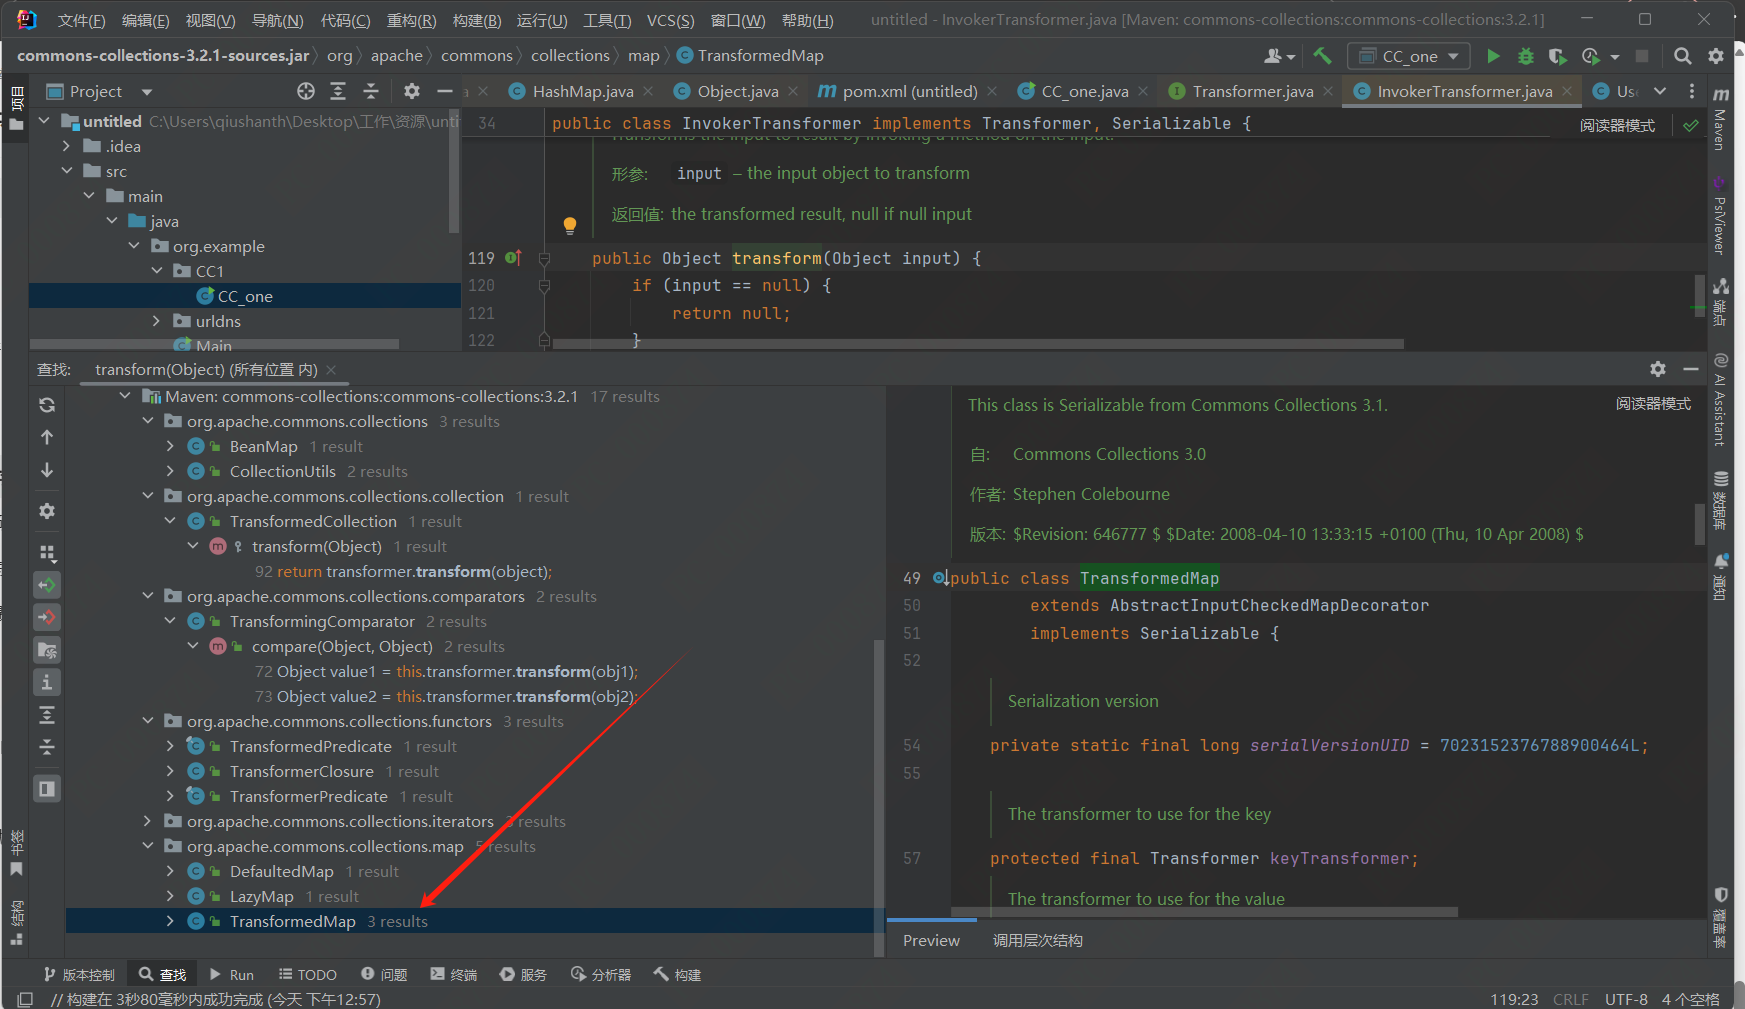This screenshot has width=1745, height=1009.
Task: Open Search Everywhere magnifier icon
Action: tap(1683, 56)
